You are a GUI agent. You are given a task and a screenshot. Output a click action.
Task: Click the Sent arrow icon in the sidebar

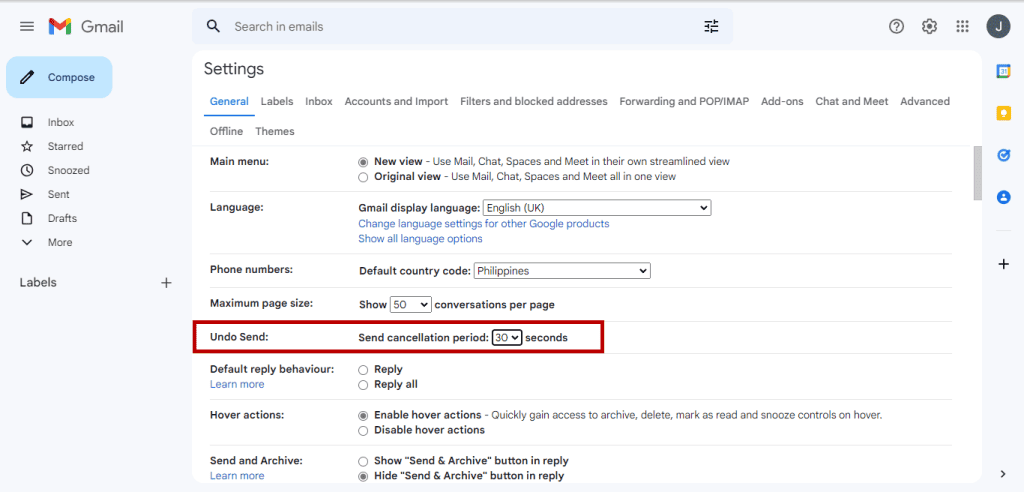[27, 194]
